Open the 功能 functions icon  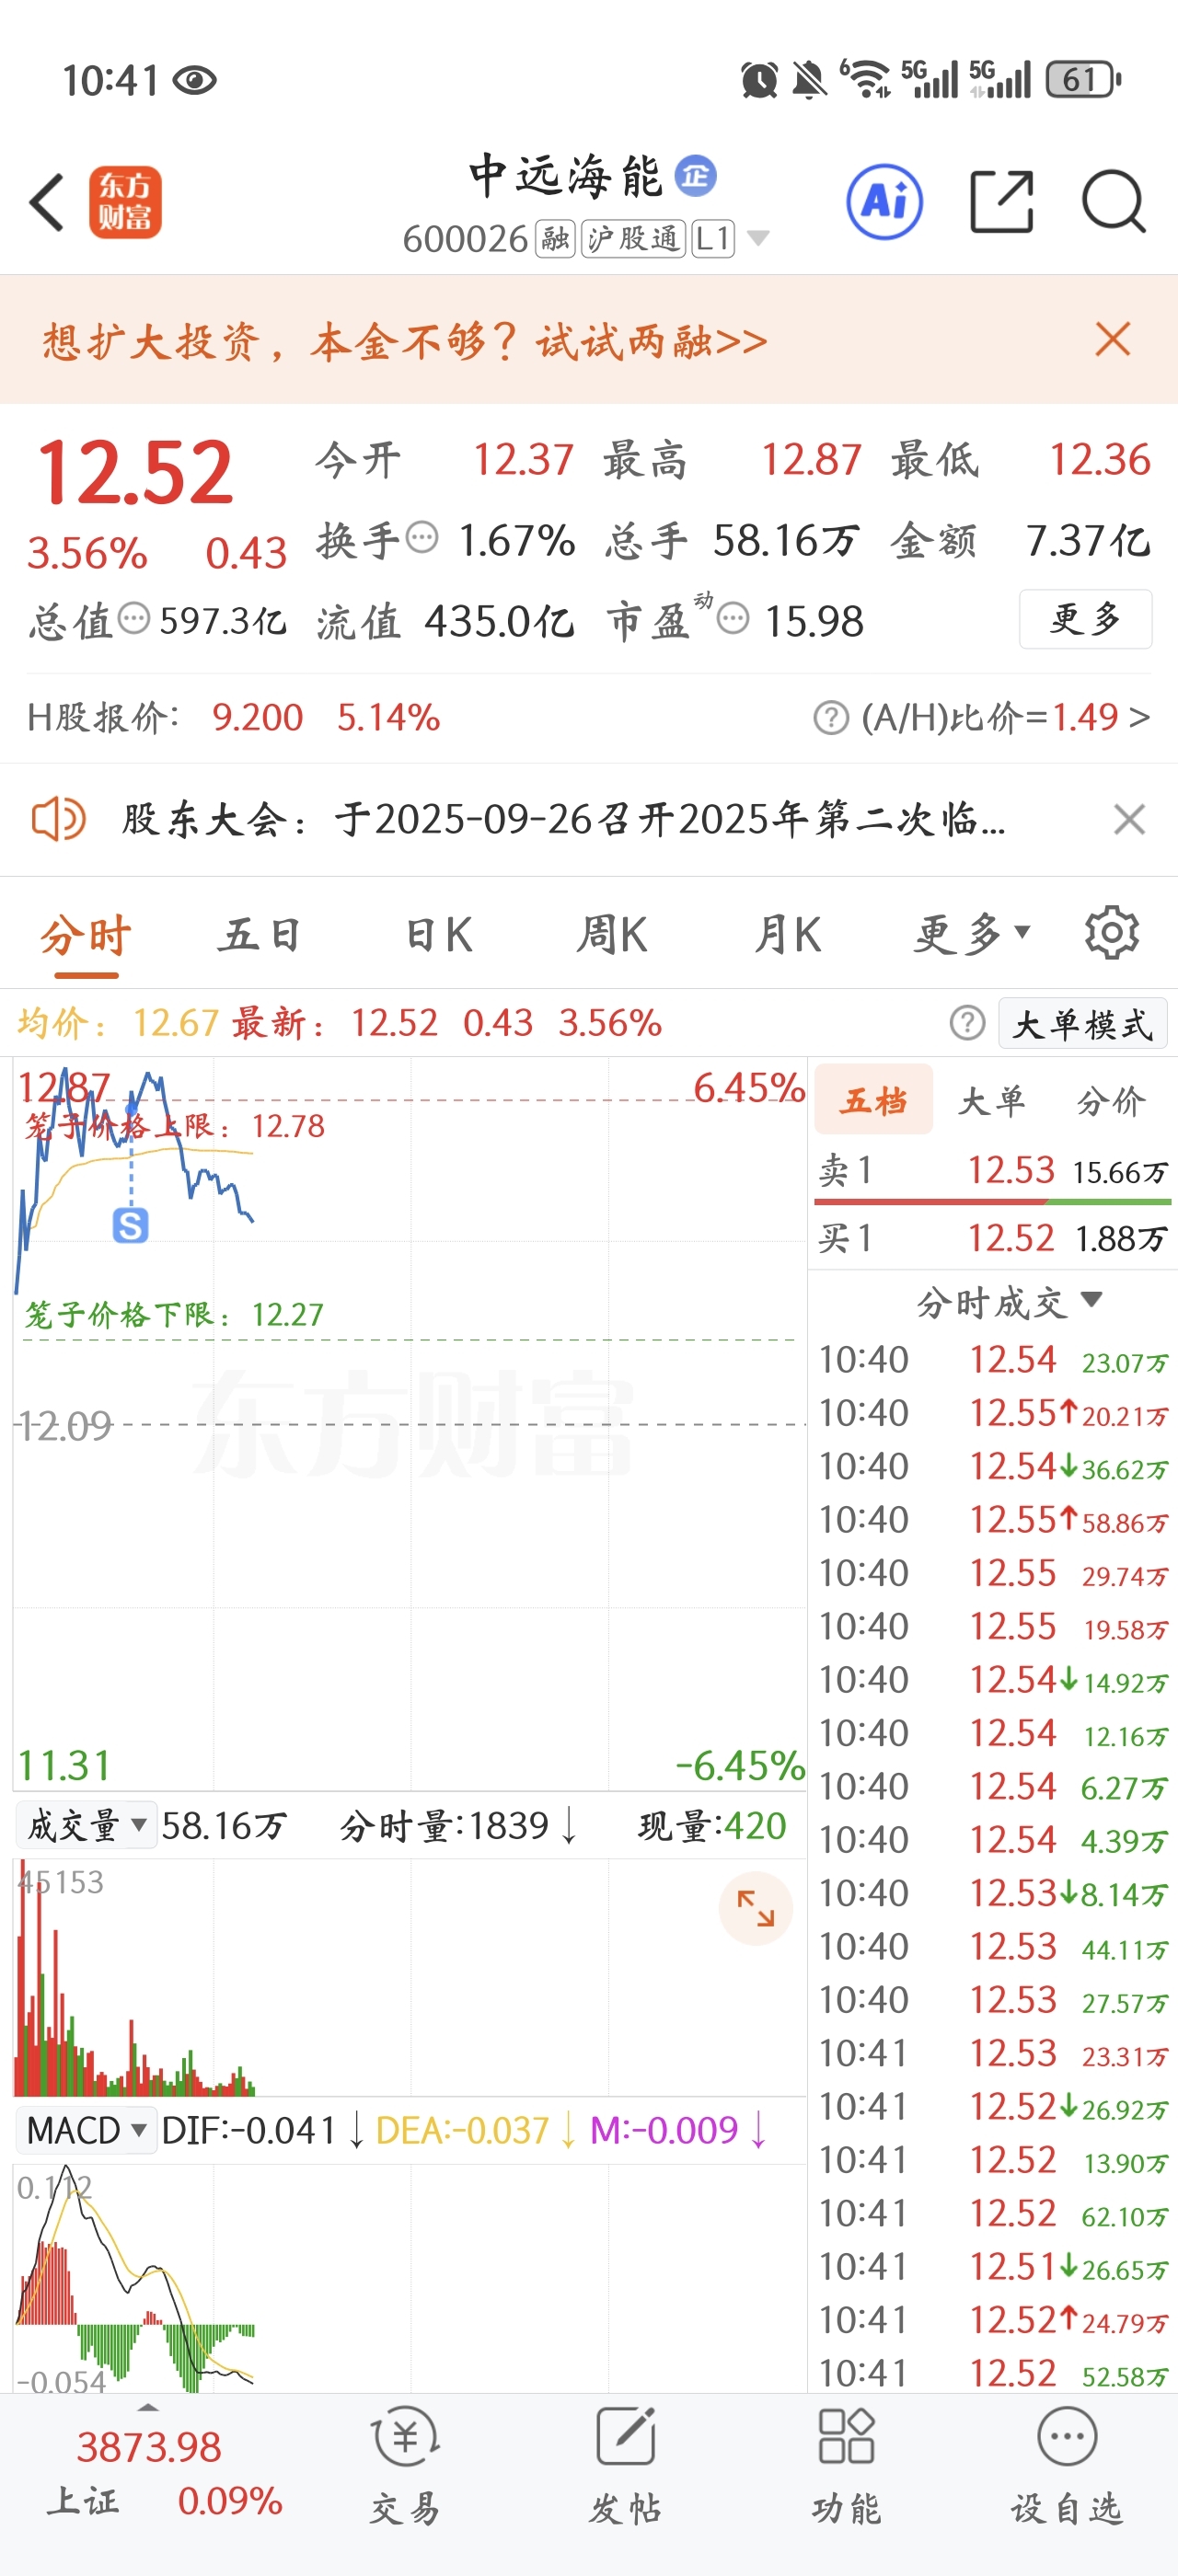point(847,2464)
